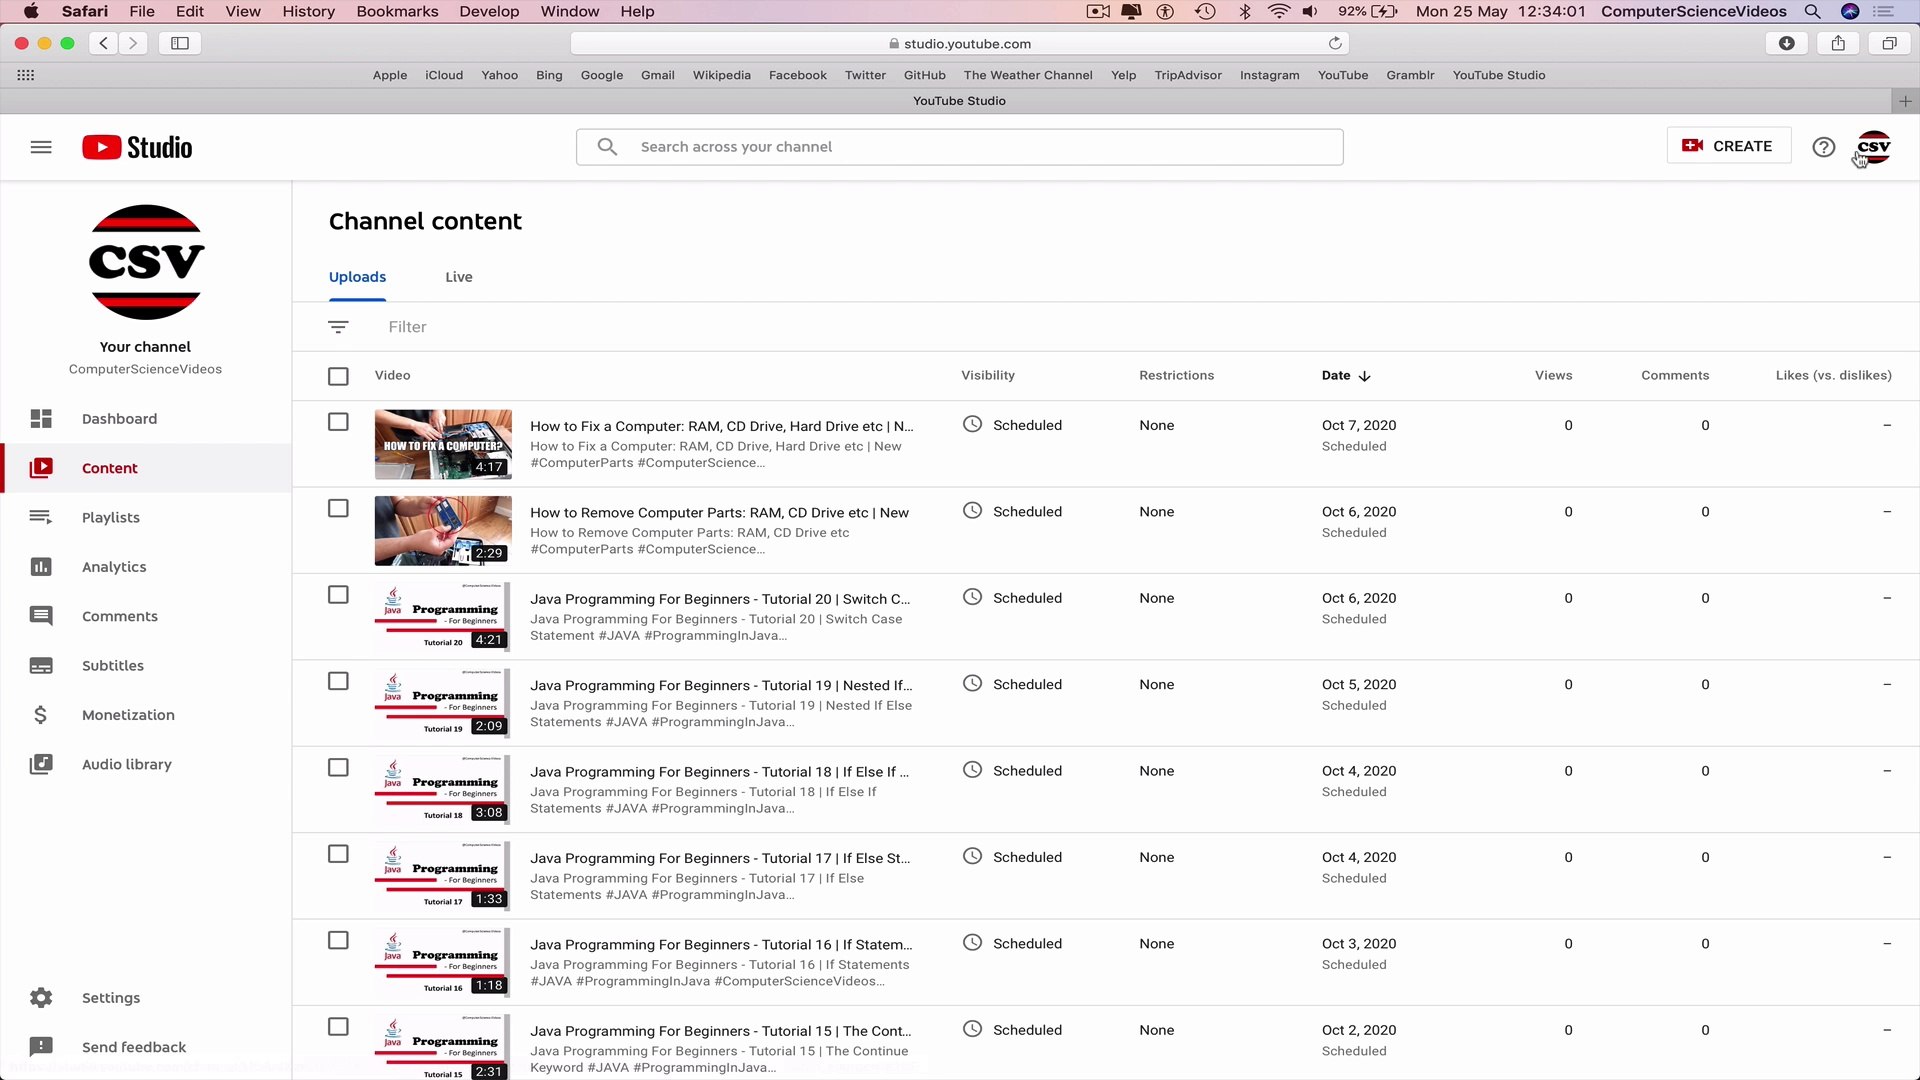Check the Tutorial 20 Switch Case video
Viewport: 1920px width, 1080px height.
[338, 594]
